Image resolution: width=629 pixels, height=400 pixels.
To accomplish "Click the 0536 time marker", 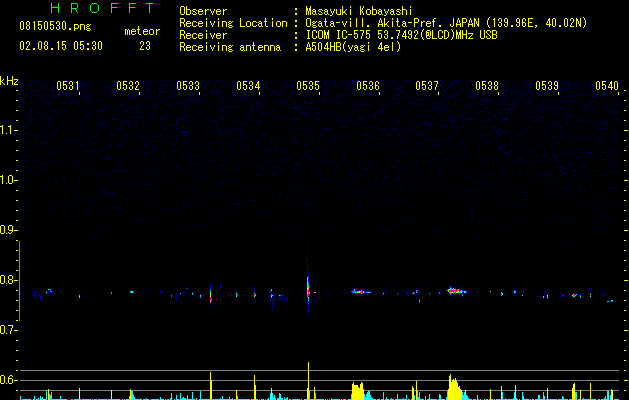I will (368, 86).
